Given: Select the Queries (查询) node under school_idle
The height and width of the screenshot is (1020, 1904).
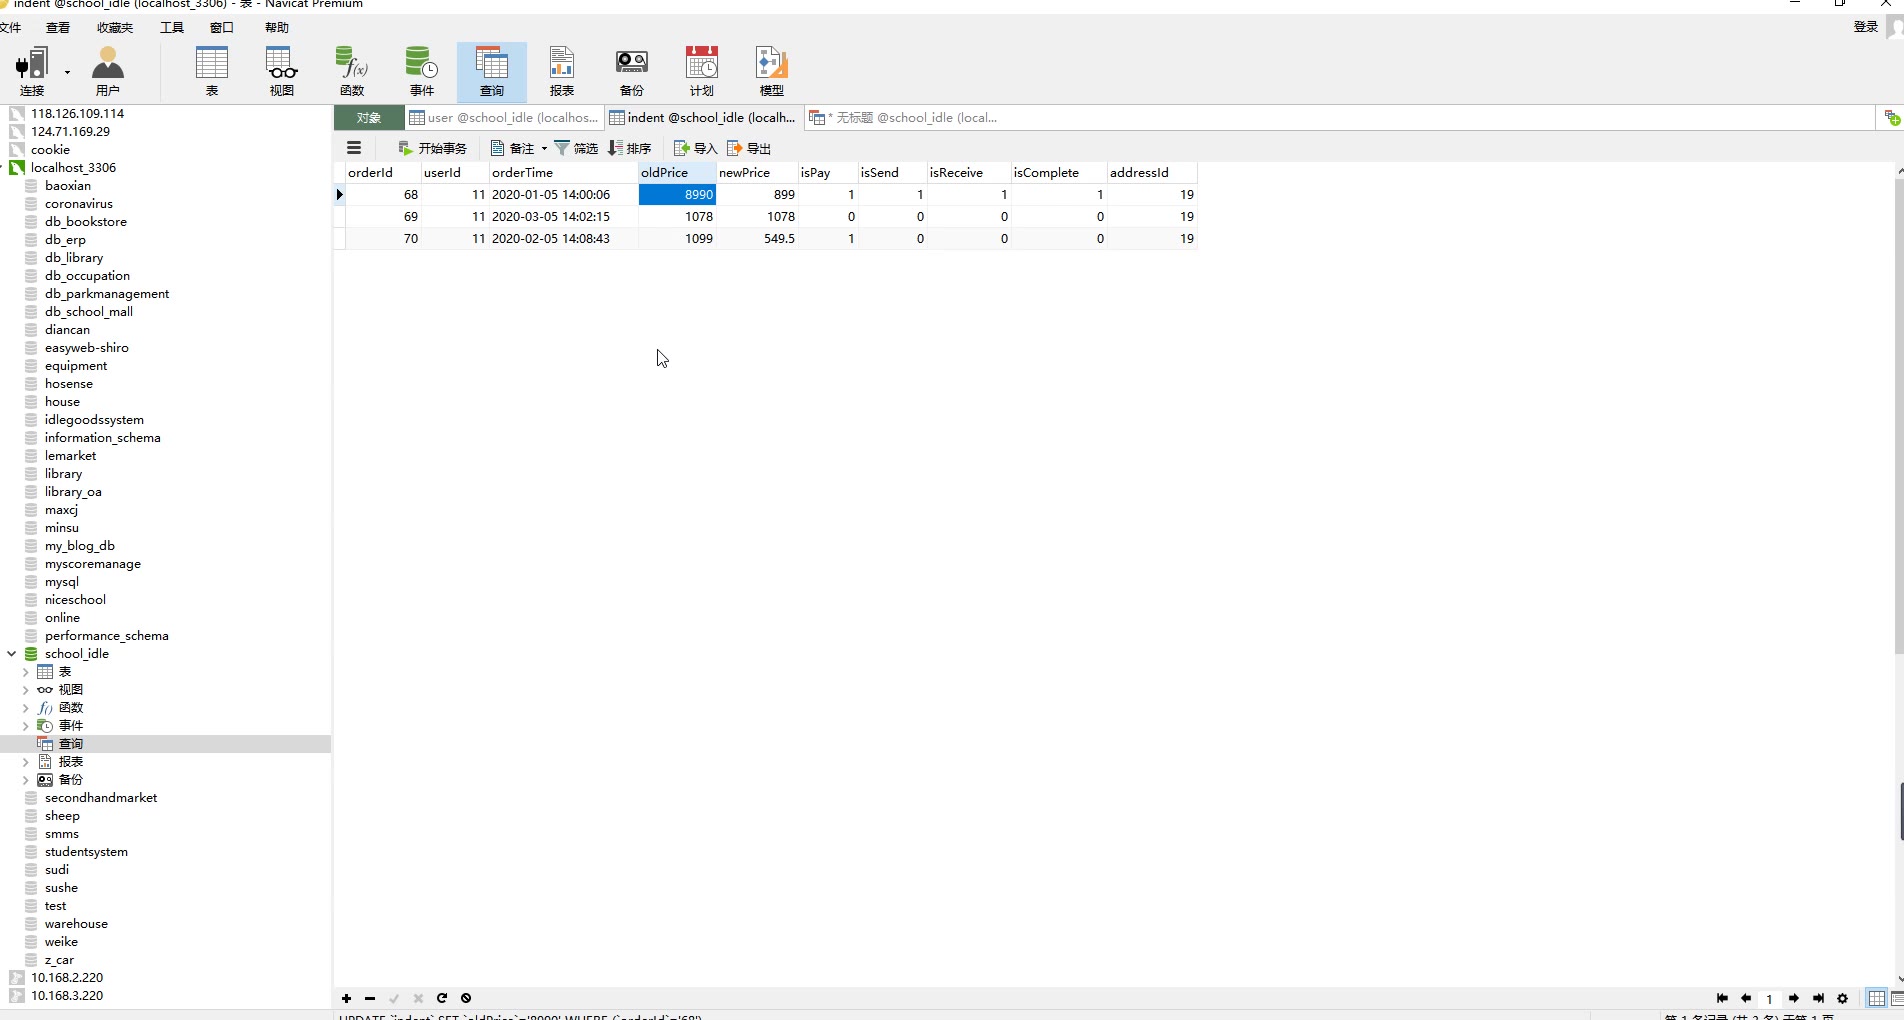Looking at the screenshot, I should [70, 744].
